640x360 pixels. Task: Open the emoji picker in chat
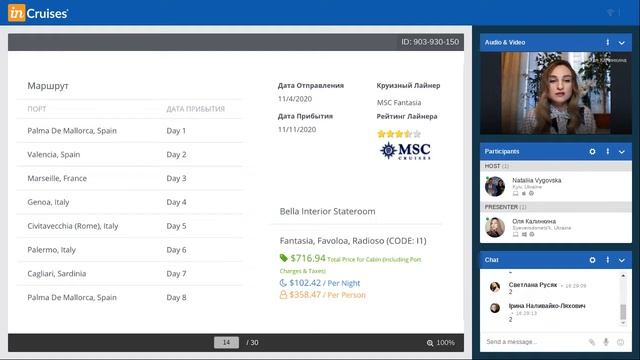620,342
